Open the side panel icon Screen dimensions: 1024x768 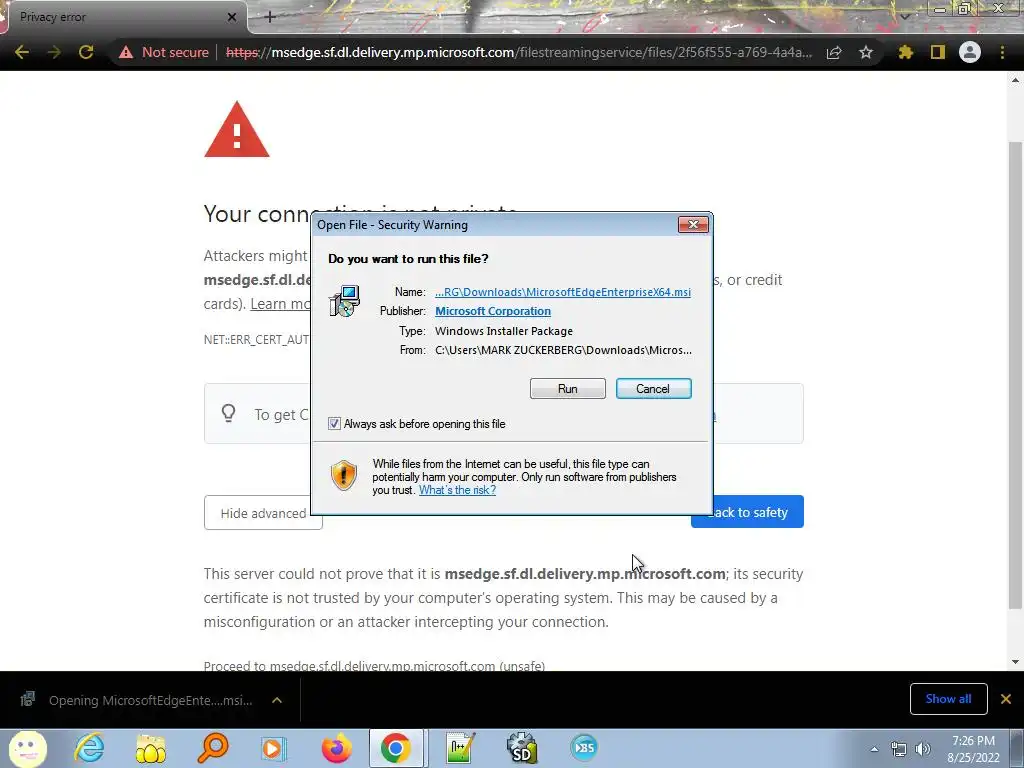click(938, 52)
